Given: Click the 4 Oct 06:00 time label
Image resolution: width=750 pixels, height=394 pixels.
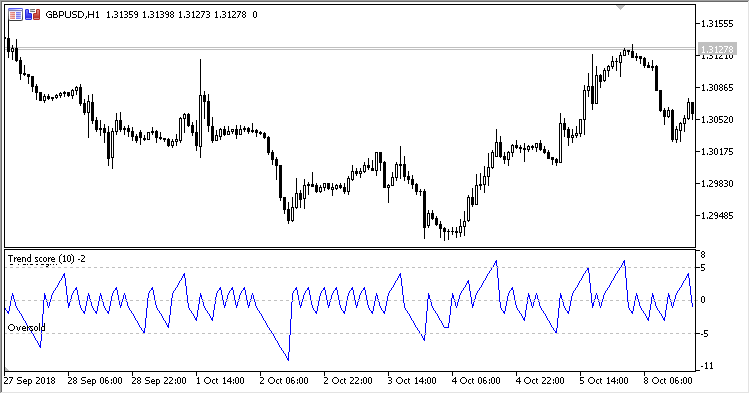Looking at the screenshot, I should point(476,381).
